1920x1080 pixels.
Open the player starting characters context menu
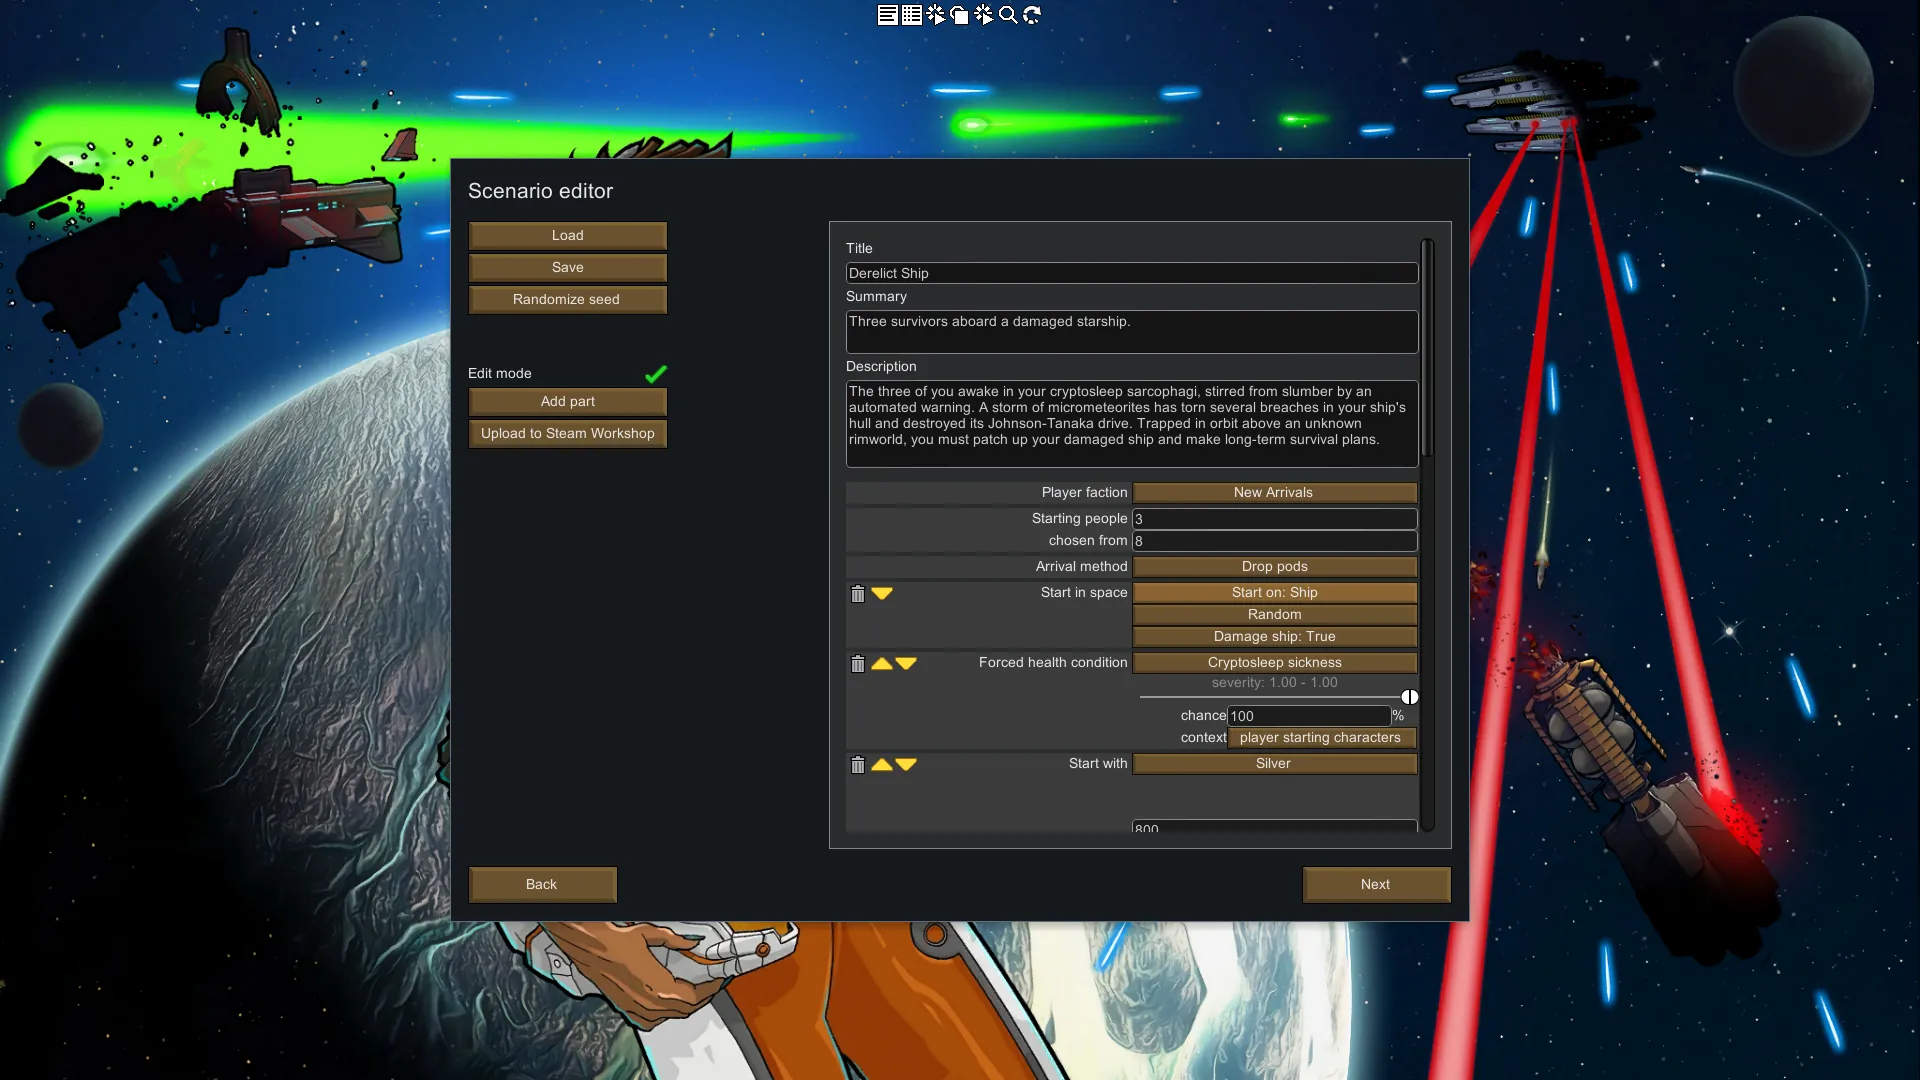pyautogui.click(x=1320, y=738)
